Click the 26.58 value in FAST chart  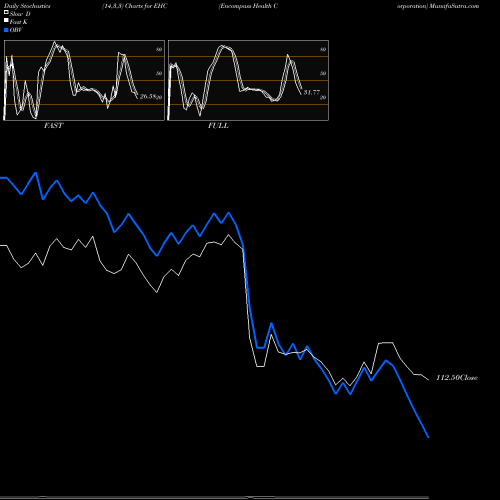[148, 96]
